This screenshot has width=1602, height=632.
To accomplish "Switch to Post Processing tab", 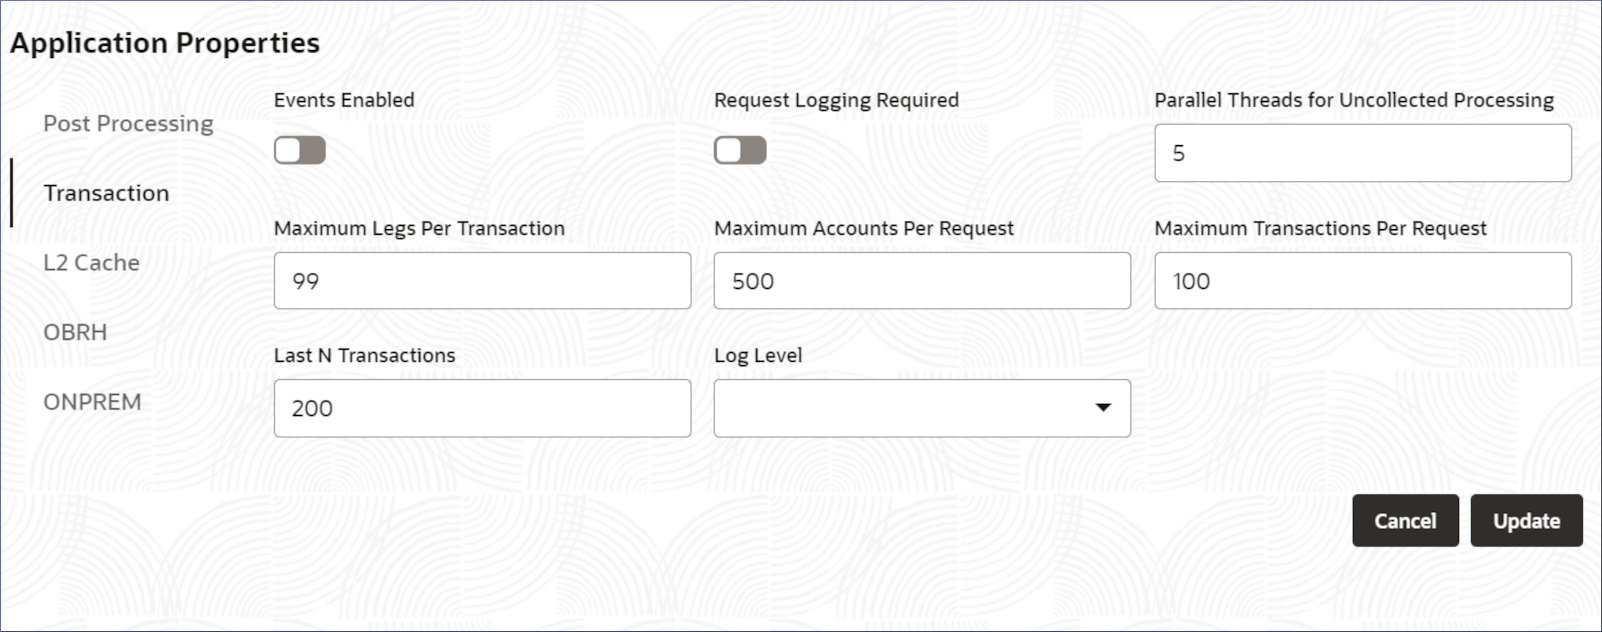I will (x=128, y=124).
